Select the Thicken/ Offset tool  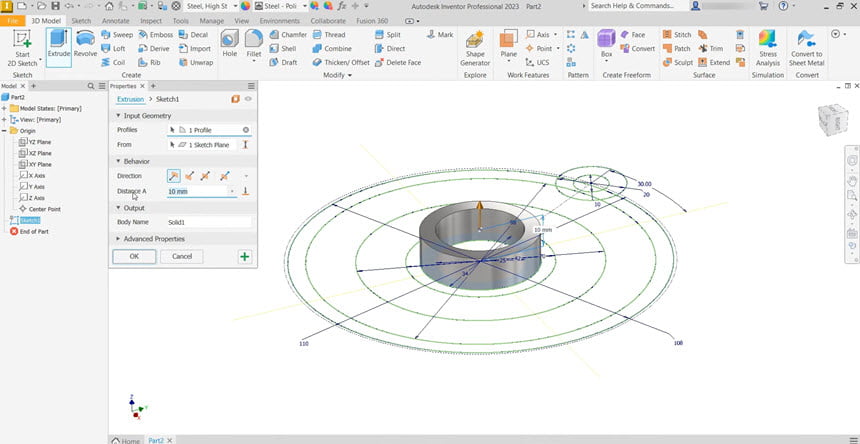[x=341, y=62]
